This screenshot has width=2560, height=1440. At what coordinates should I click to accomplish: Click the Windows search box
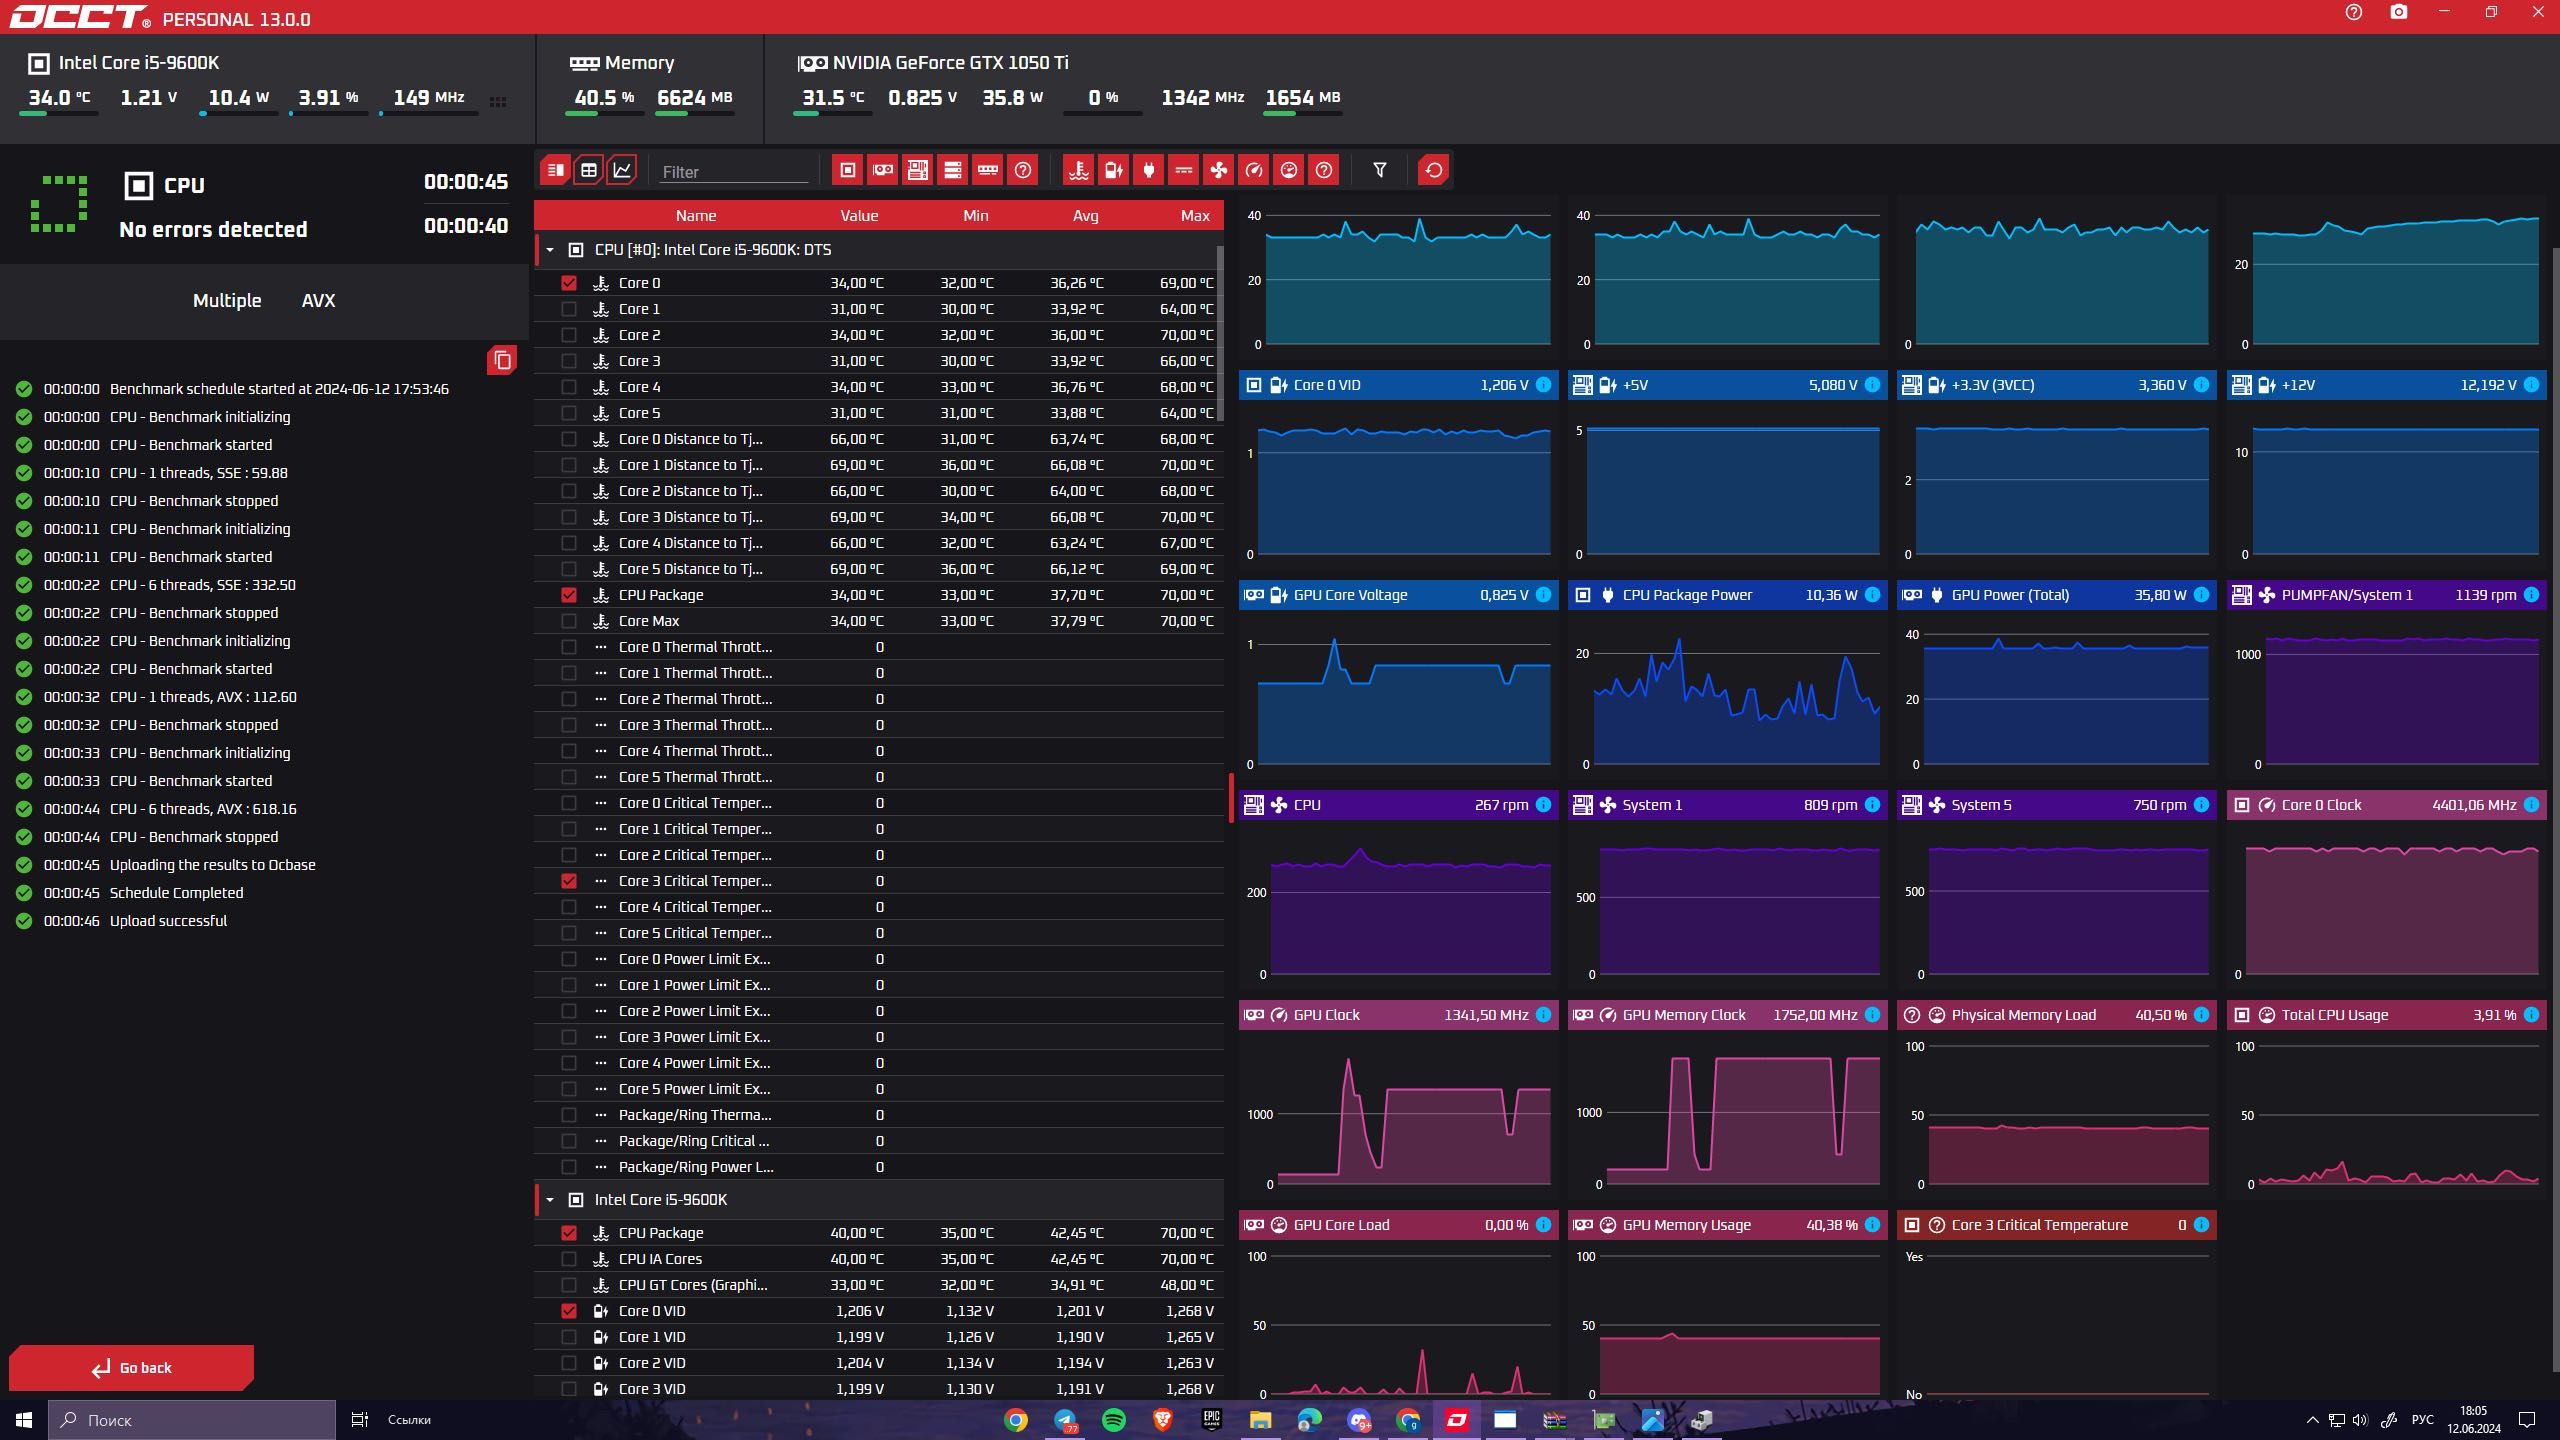(192, 1420)
